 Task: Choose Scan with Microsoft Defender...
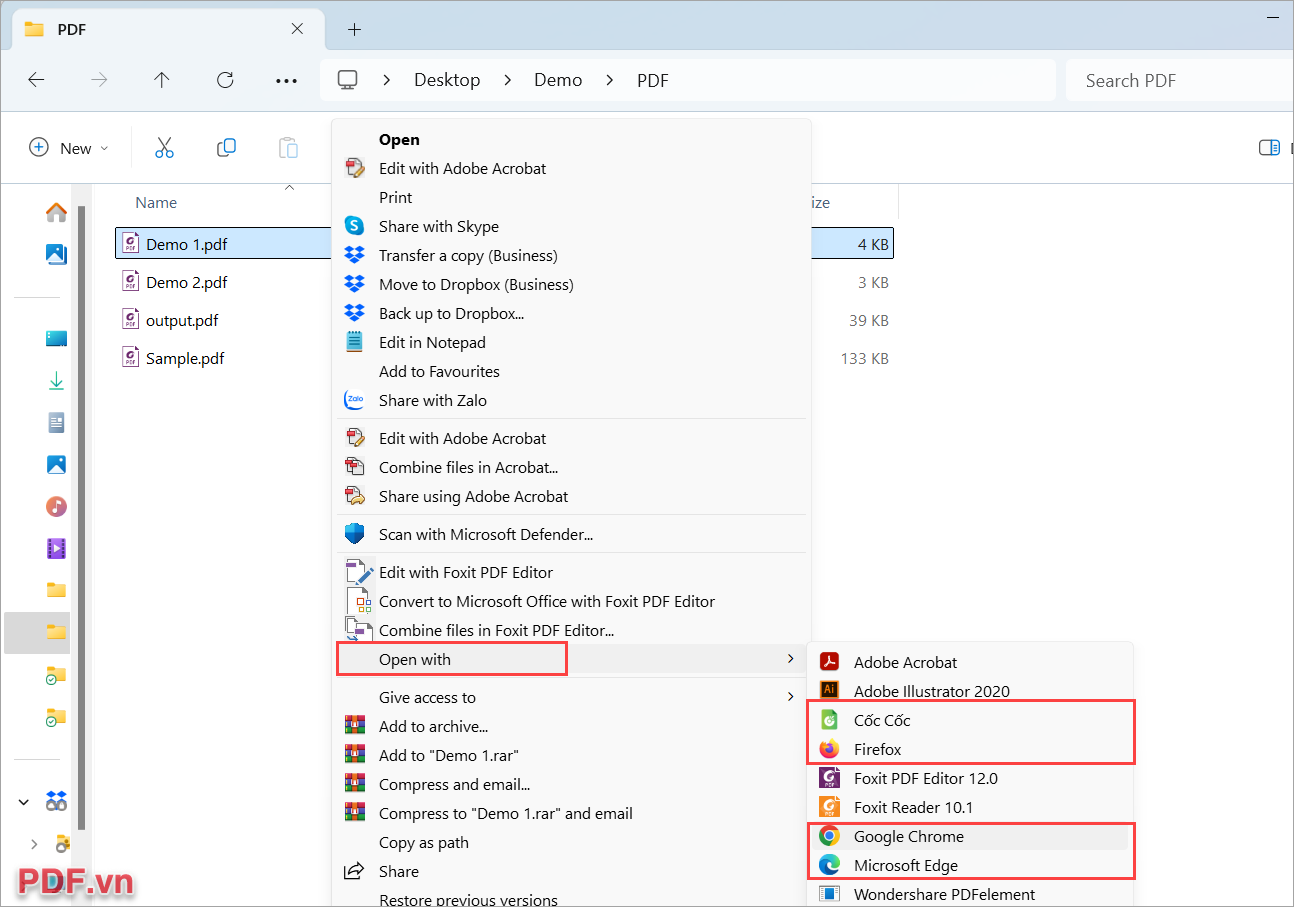tap(571, 534)
